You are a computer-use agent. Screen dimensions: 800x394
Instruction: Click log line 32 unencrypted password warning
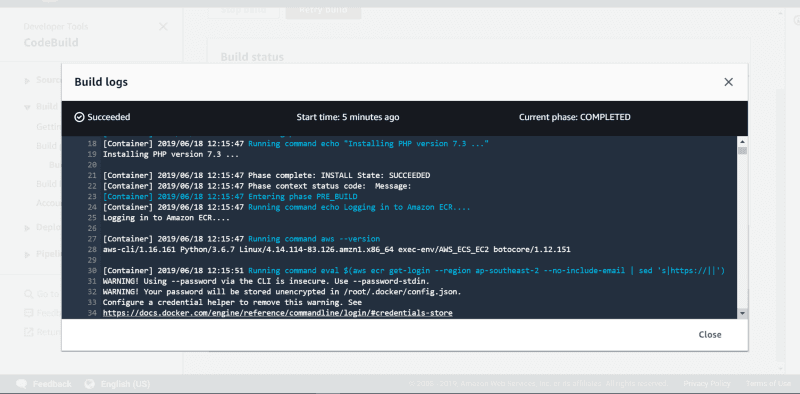(x=282, y=292)
